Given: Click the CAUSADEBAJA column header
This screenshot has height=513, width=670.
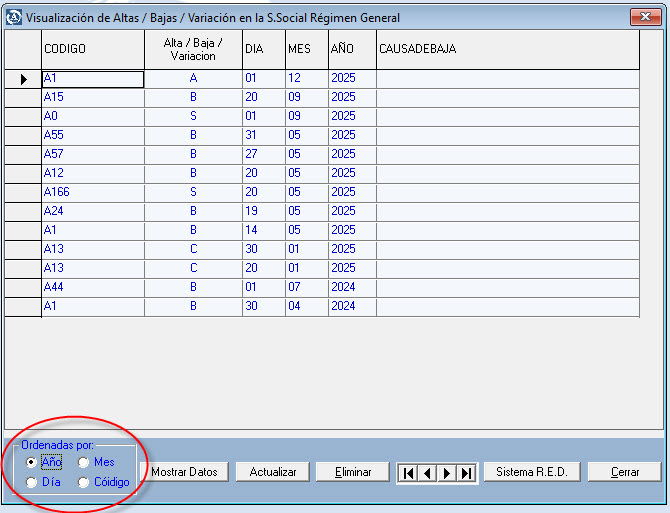Looking at the screenshot, I should tap(507, 49).
